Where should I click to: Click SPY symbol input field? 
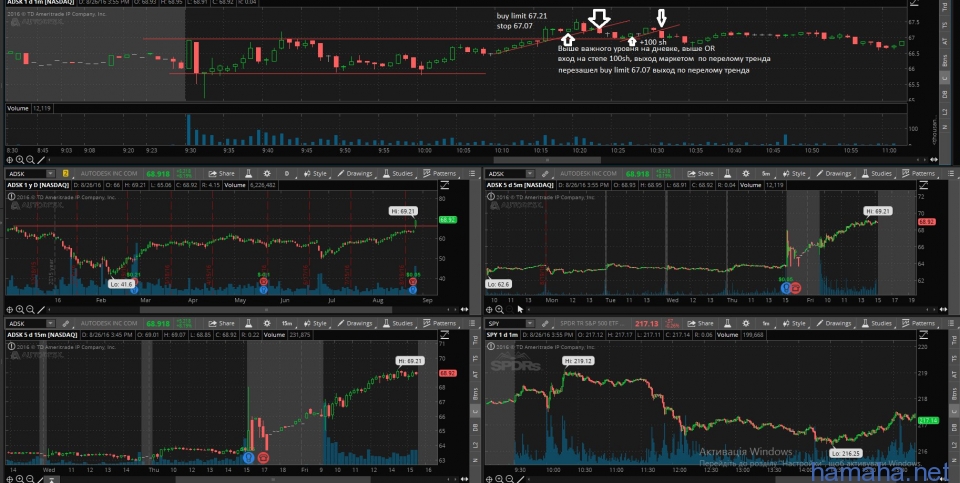point(505,323)
